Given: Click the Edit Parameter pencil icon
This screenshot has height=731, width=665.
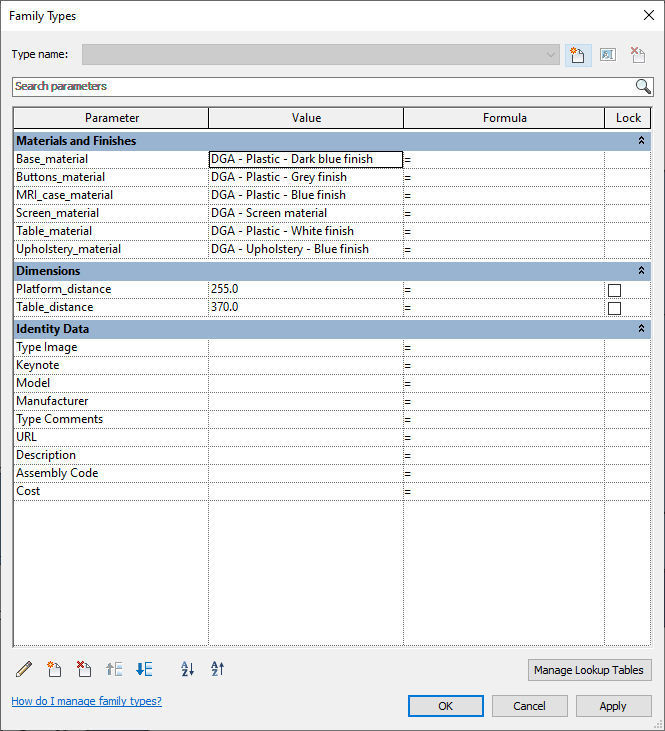Looking at the screenshot, I should pos(24,669).
